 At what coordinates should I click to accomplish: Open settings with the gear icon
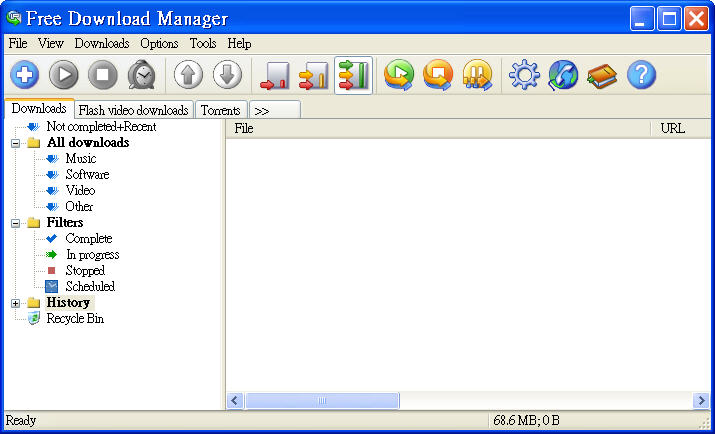click(x=524, y=75)
